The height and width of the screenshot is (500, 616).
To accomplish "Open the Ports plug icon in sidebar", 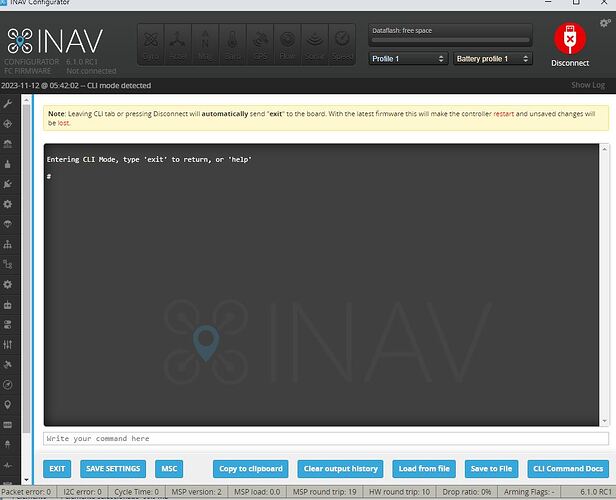I will click(x=7, y=184).
